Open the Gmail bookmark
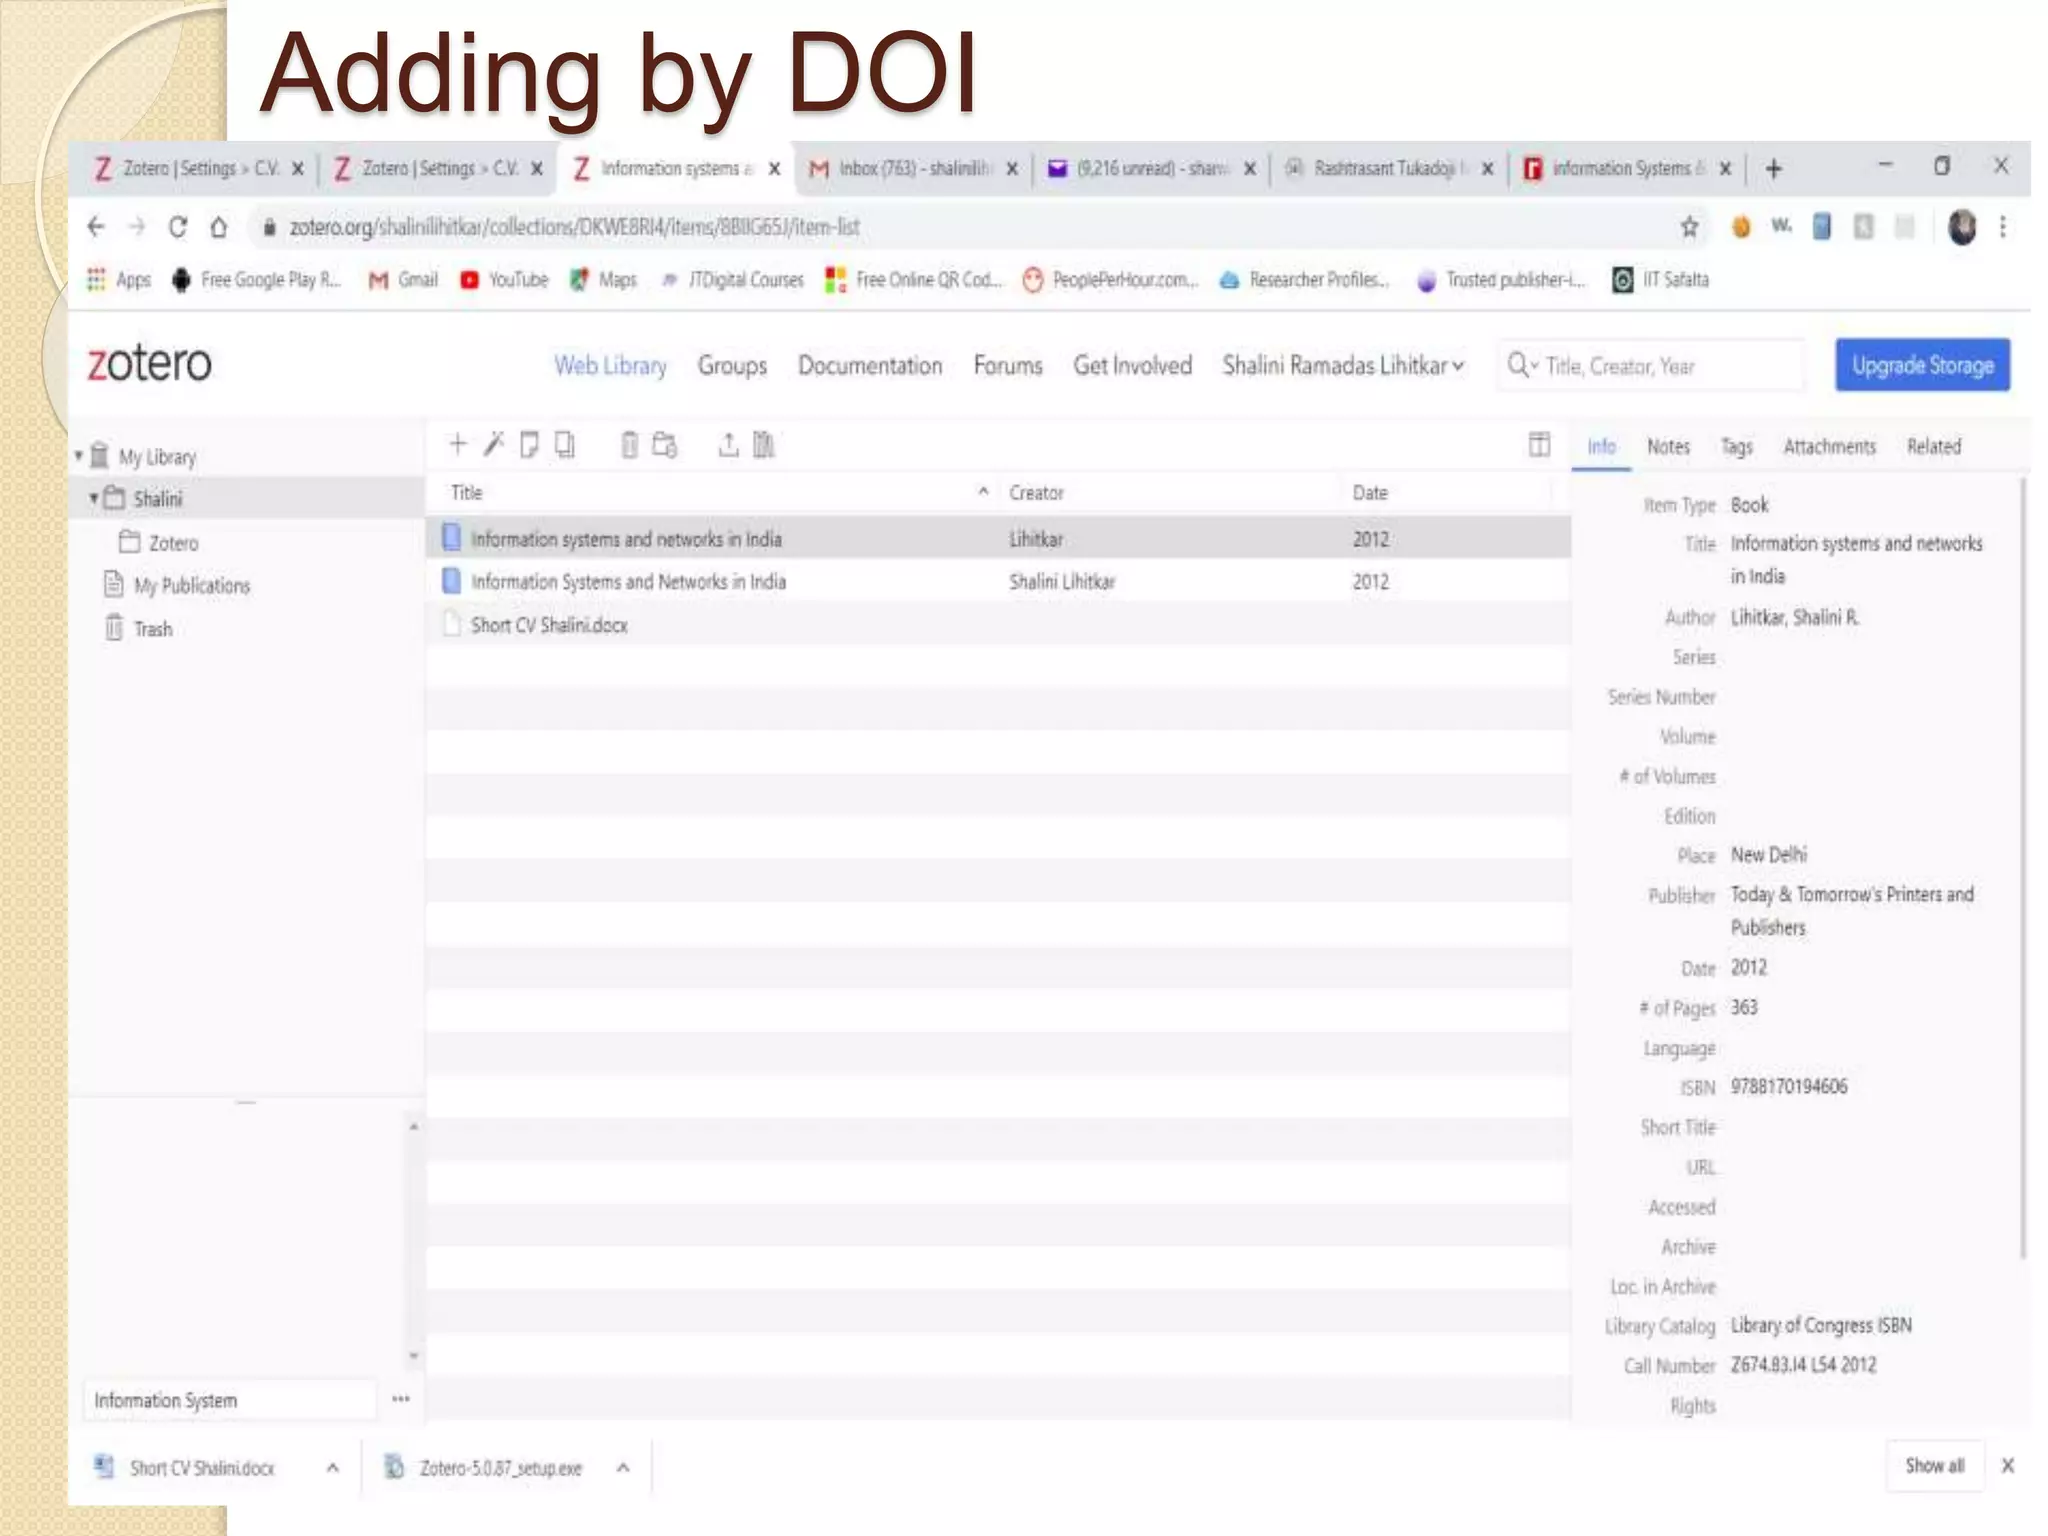The height and width of the screenshot is (1536, 2048). click(x=403, y=280)
